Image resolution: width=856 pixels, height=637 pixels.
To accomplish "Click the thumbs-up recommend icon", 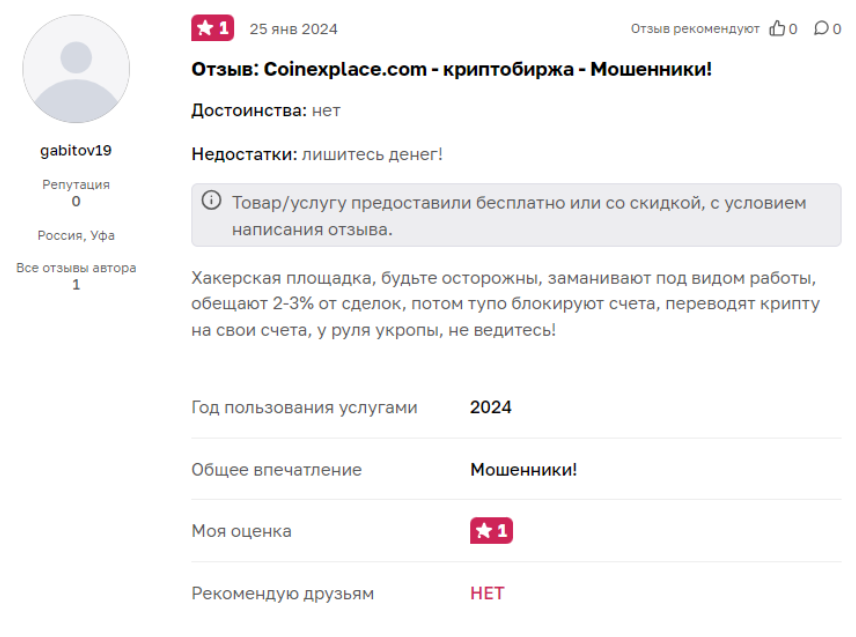I will point(778,29).
